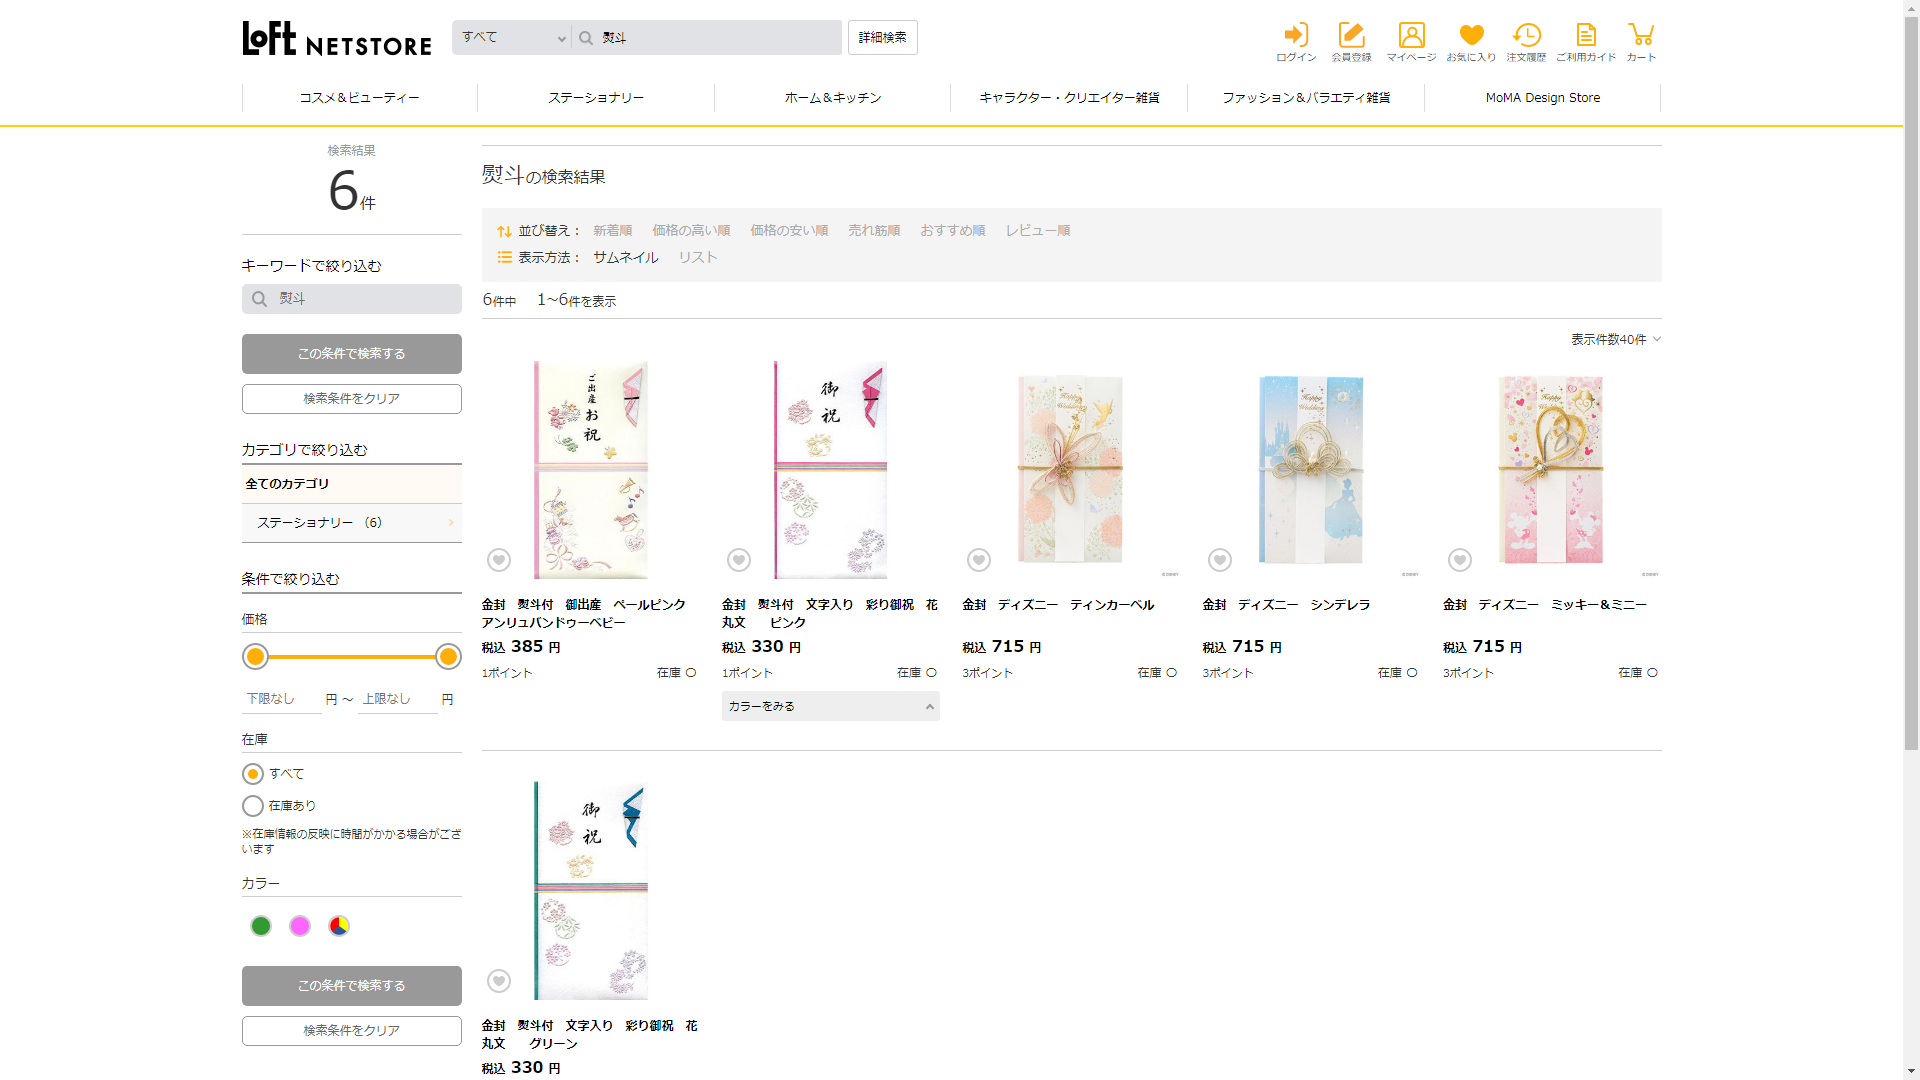Open the 表示件数40件 dropdown
This screenshot has width=1920, height=1080.
pos(1616,340)
